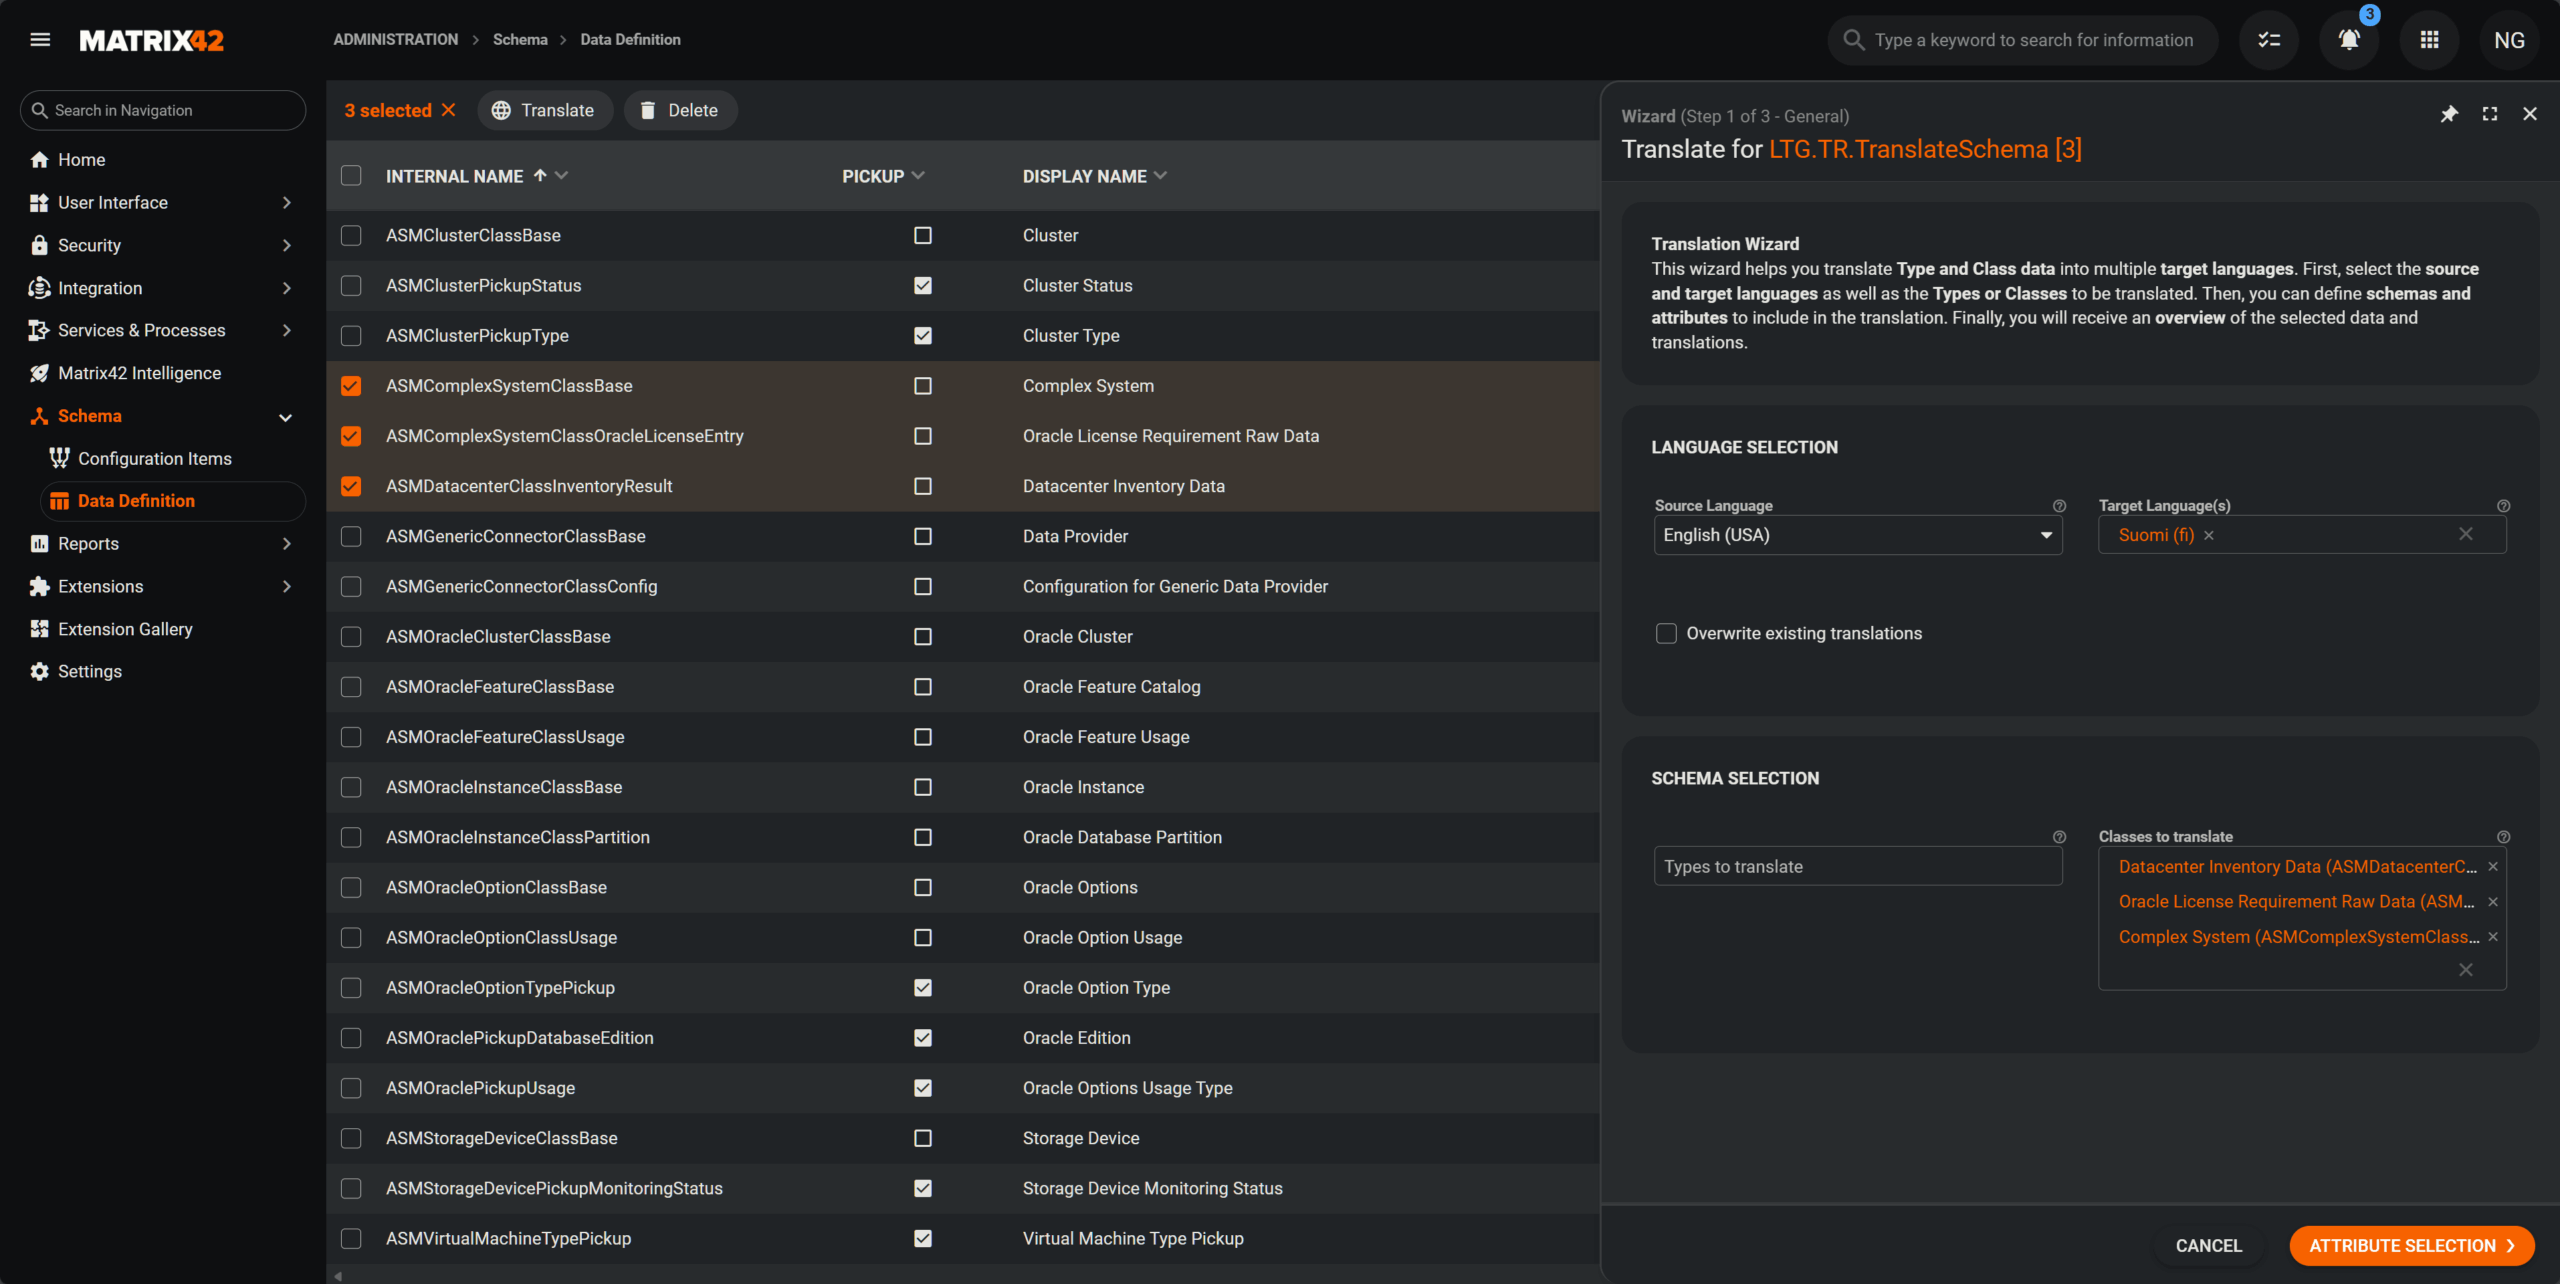Go to Data Definition breadcrumb
The image size is (2560, 1284).
[630, 40]
